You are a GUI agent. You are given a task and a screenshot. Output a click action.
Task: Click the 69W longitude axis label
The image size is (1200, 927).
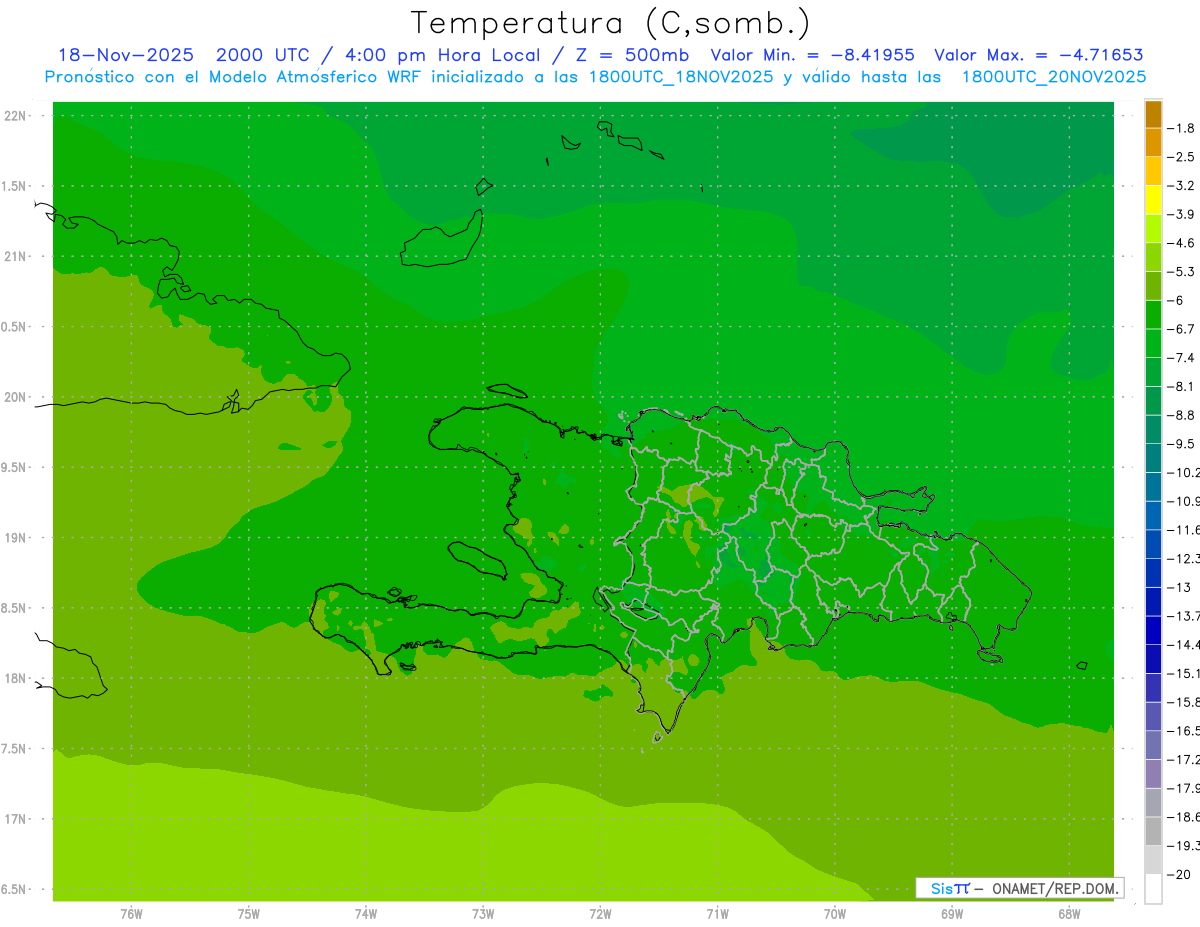952,912
